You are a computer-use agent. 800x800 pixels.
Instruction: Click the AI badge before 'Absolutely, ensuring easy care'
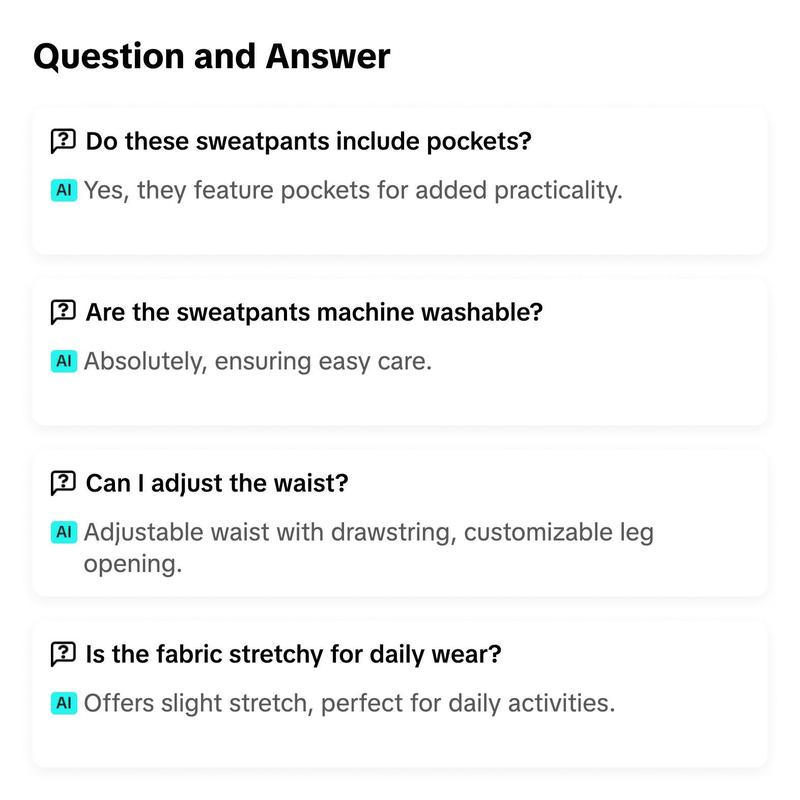64,361
